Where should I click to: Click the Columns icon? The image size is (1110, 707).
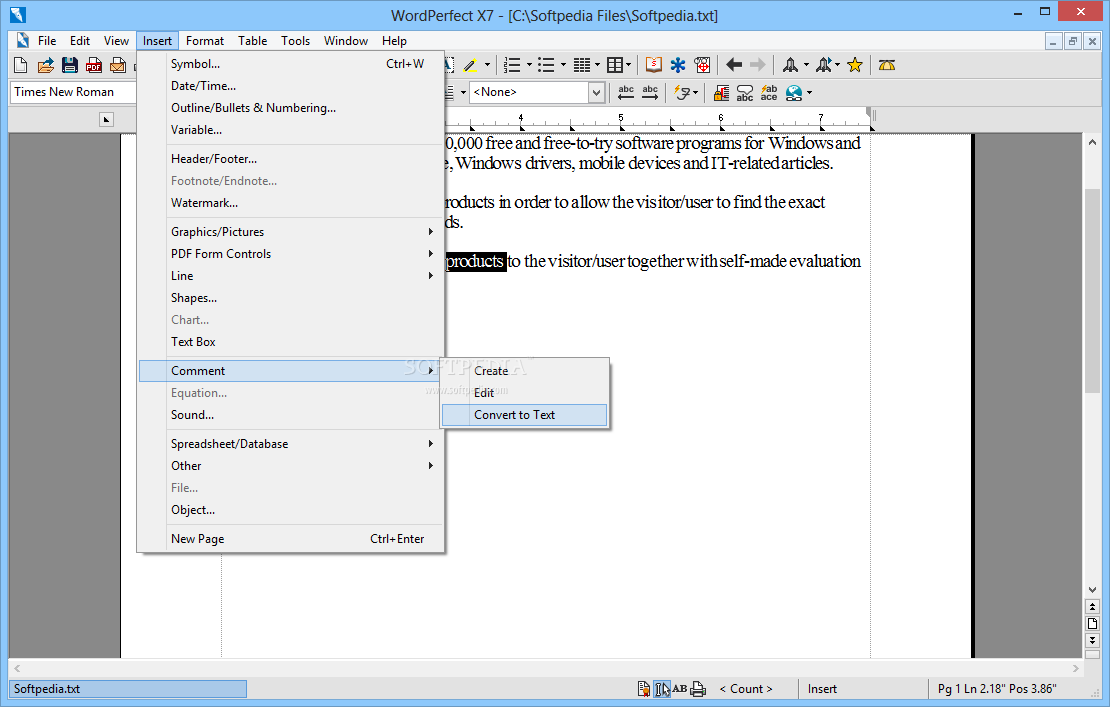point(581,65)
